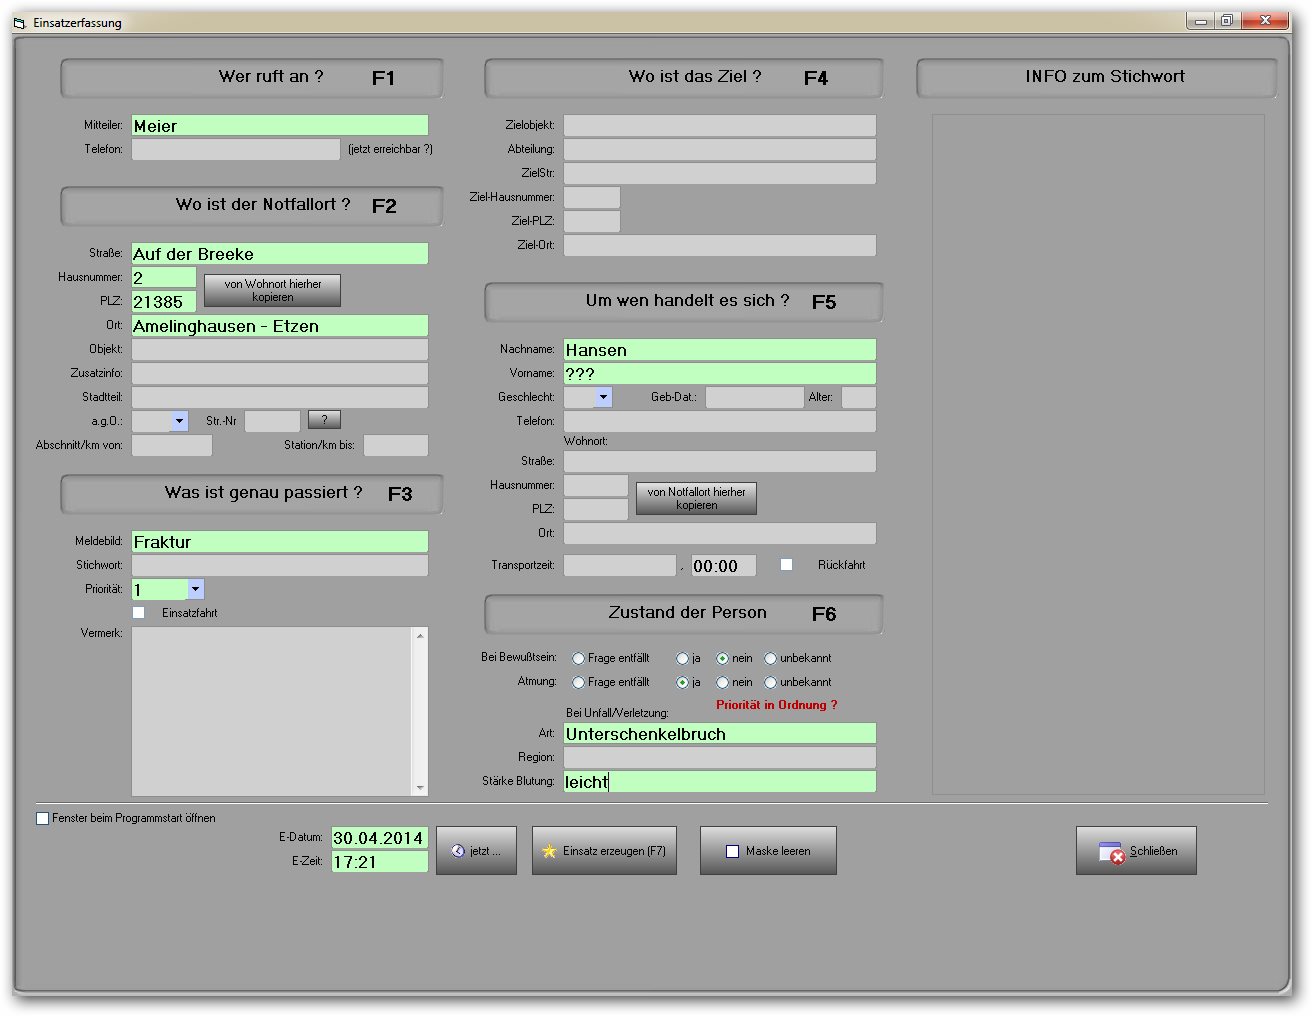Click the Wer ruft an F1 header
This screenshot has height=1016, width=1312.
tap(252, 78)
